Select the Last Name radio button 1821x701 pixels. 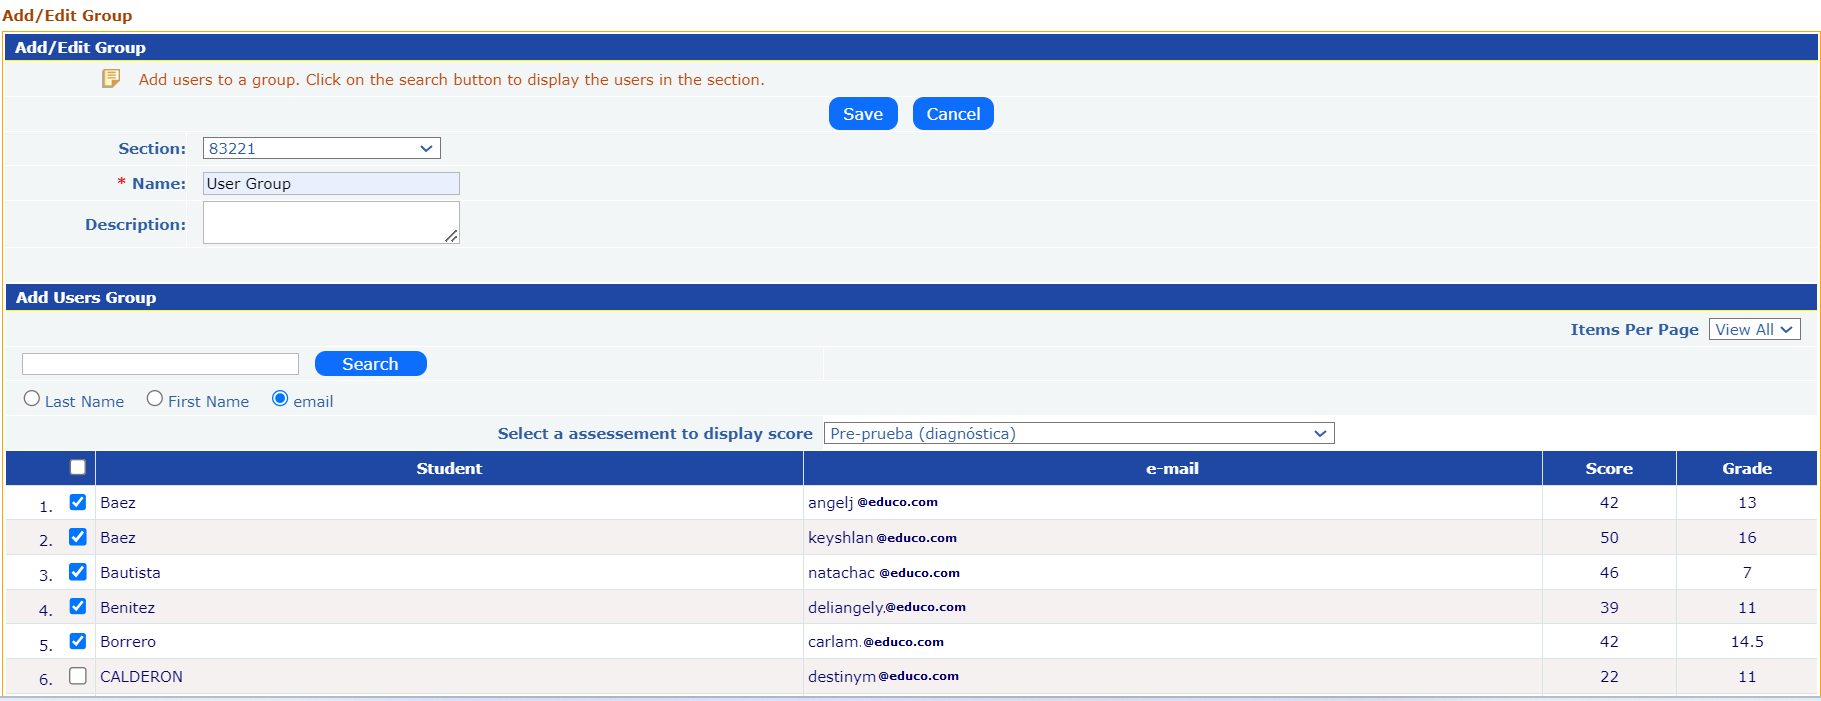(x=32, y=399)
